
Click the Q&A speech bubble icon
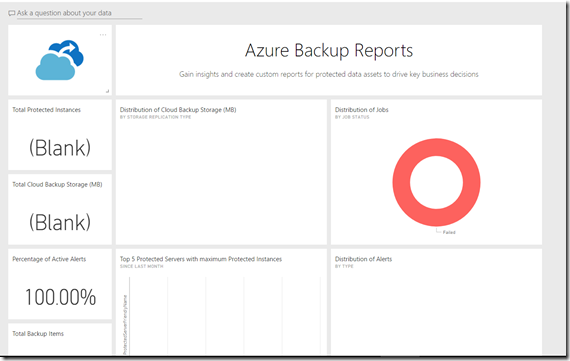click(x=12, y=13)
